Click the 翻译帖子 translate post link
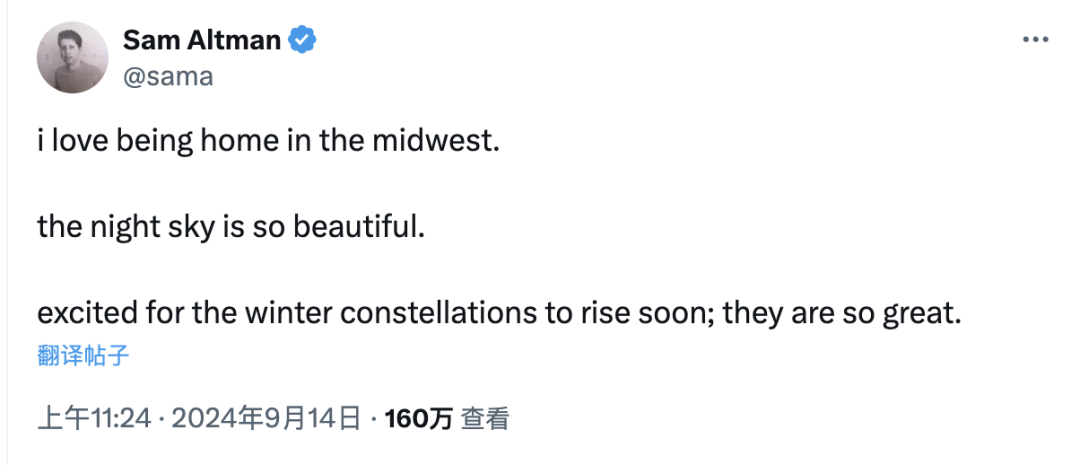This screenshot has height=465, width=1080. 84,355
